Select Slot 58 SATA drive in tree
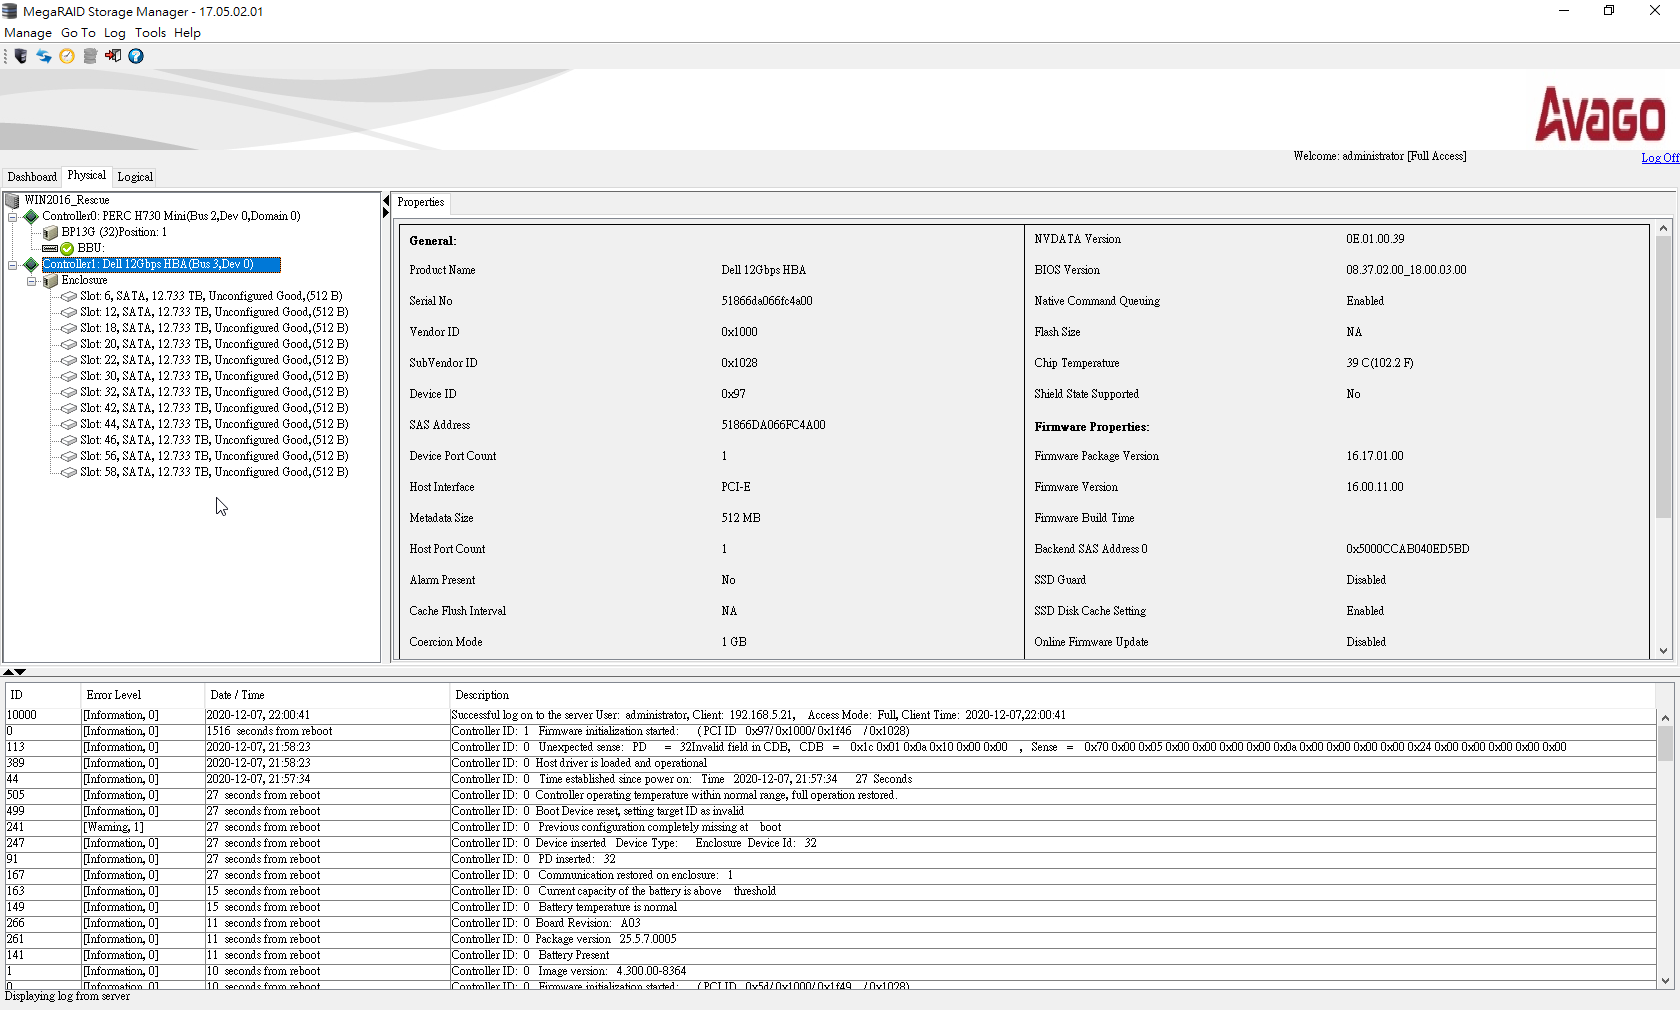This screenshot has height=1010, width=1680. tap(214, 472)
